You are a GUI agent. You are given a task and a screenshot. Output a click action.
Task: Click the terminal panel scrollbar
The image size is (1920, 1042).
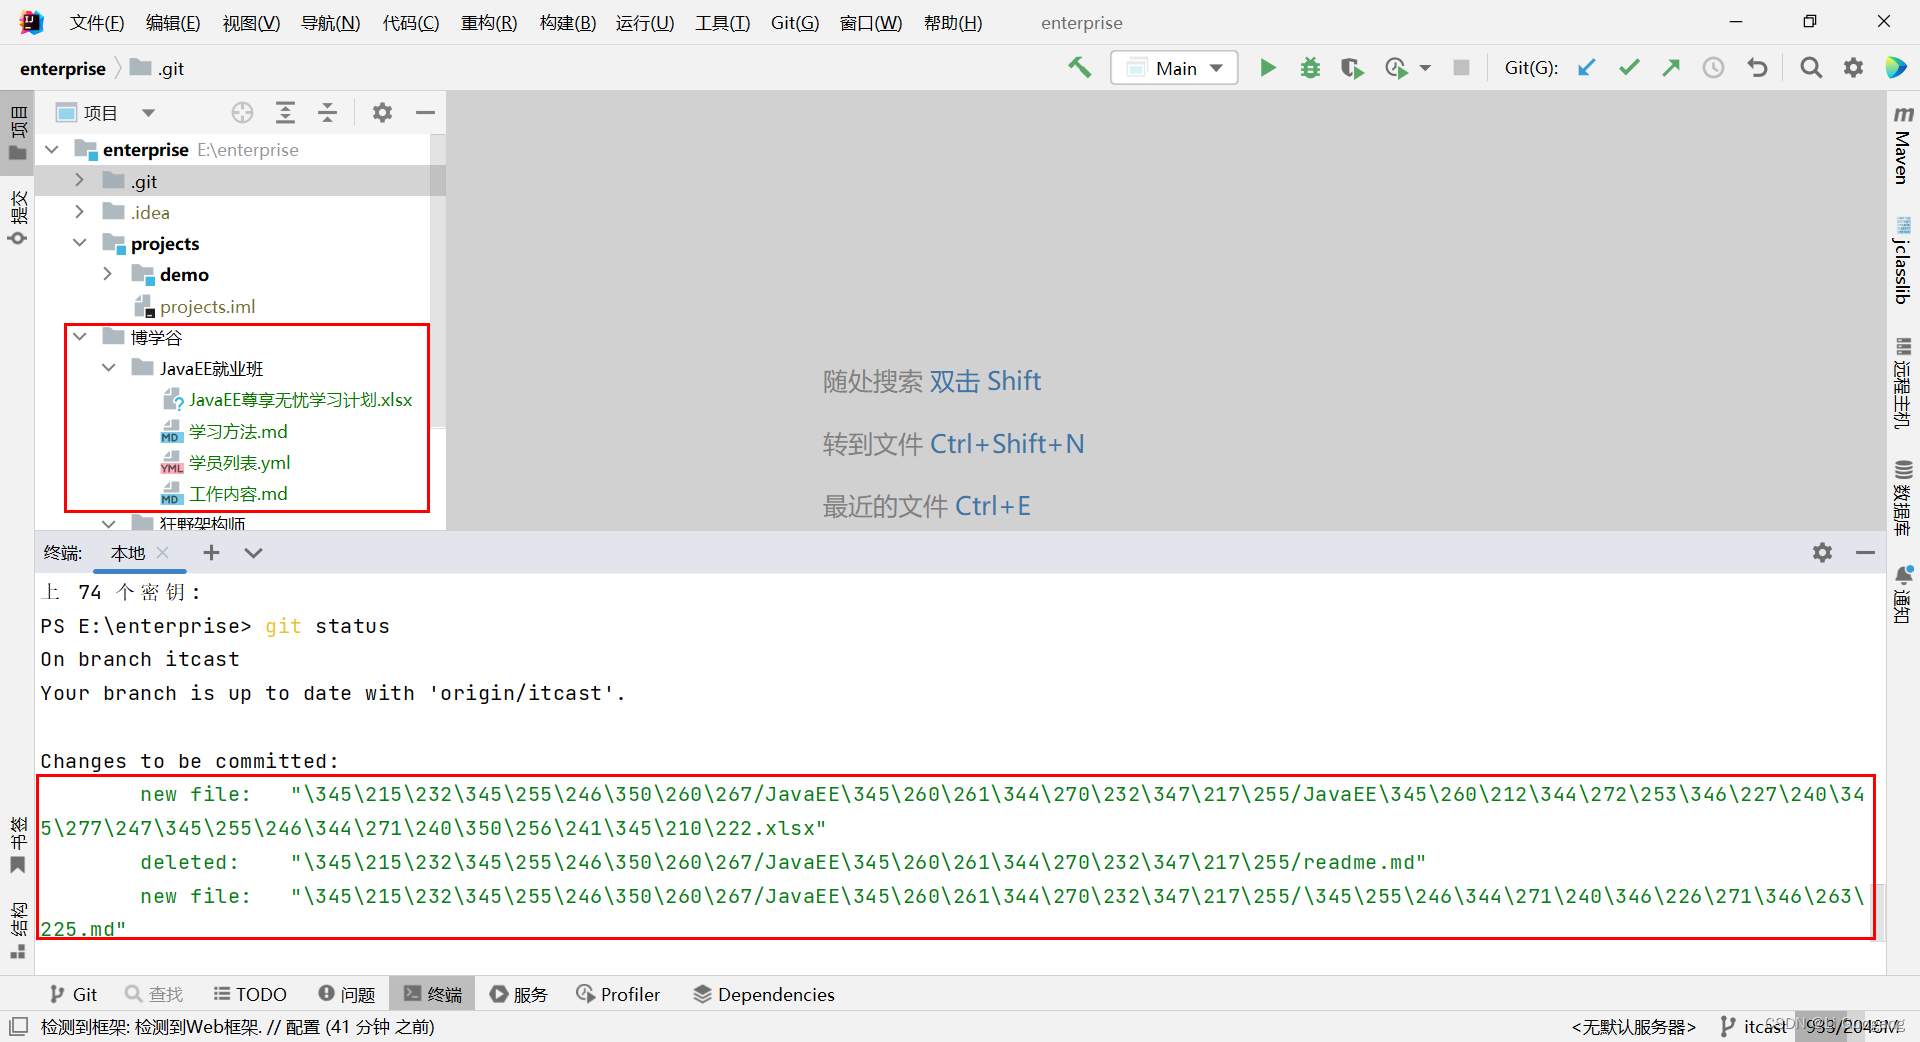1879,911
